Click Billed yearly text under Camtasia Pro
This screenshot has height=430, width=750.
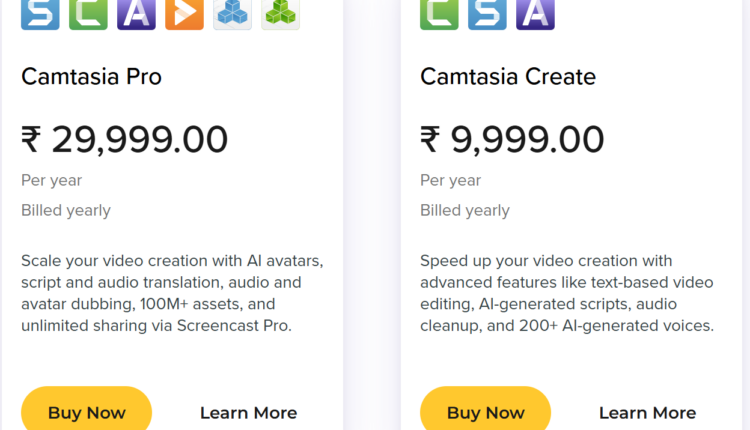click(x=66, y=211)
